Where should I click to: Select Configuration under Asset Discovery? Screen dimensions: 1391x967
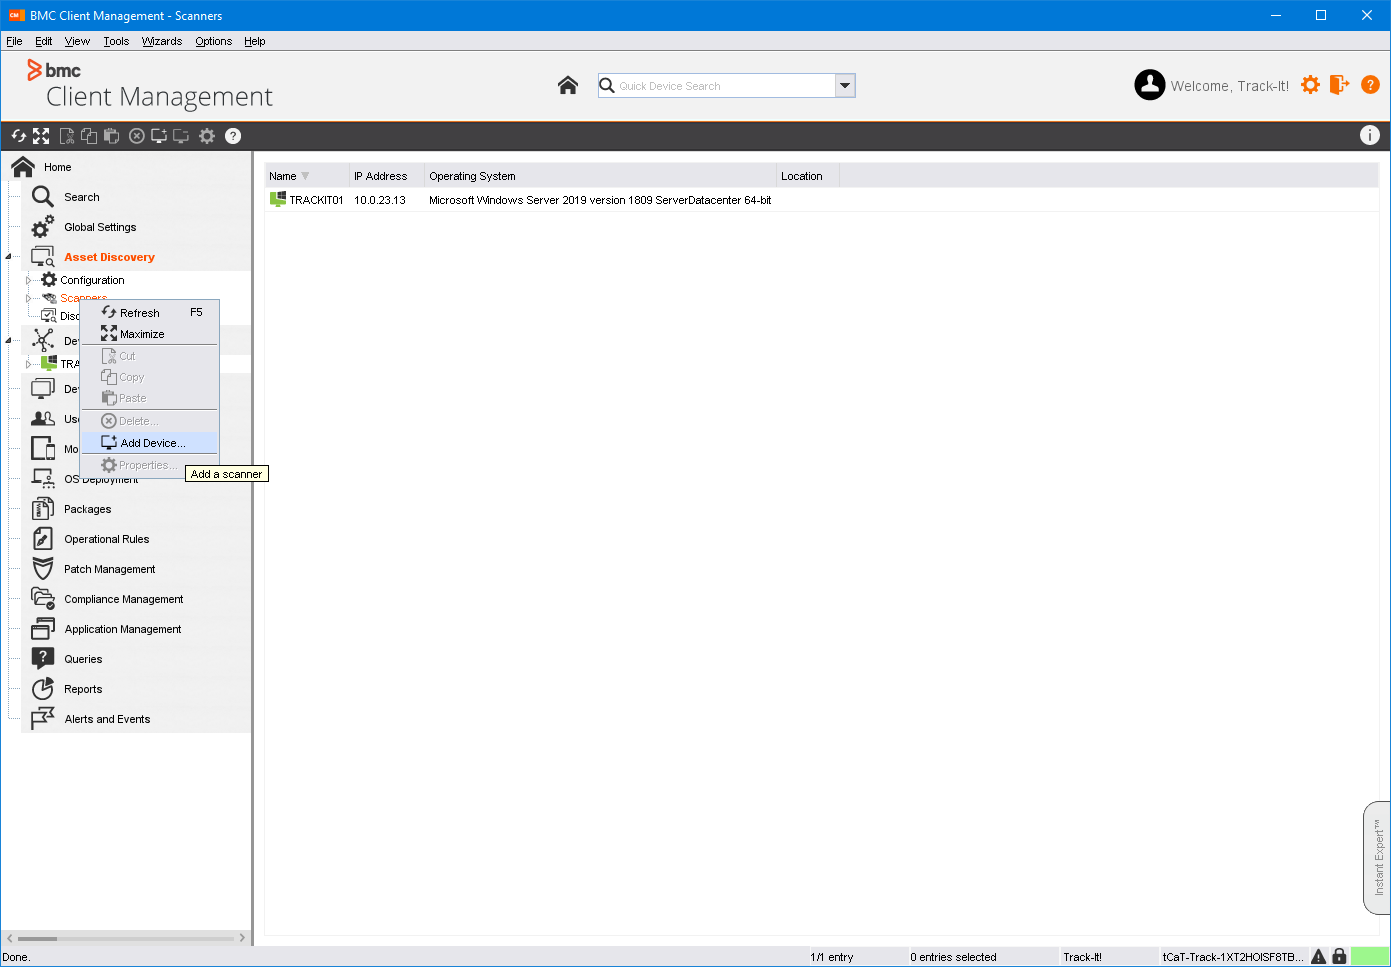[92, 280]
